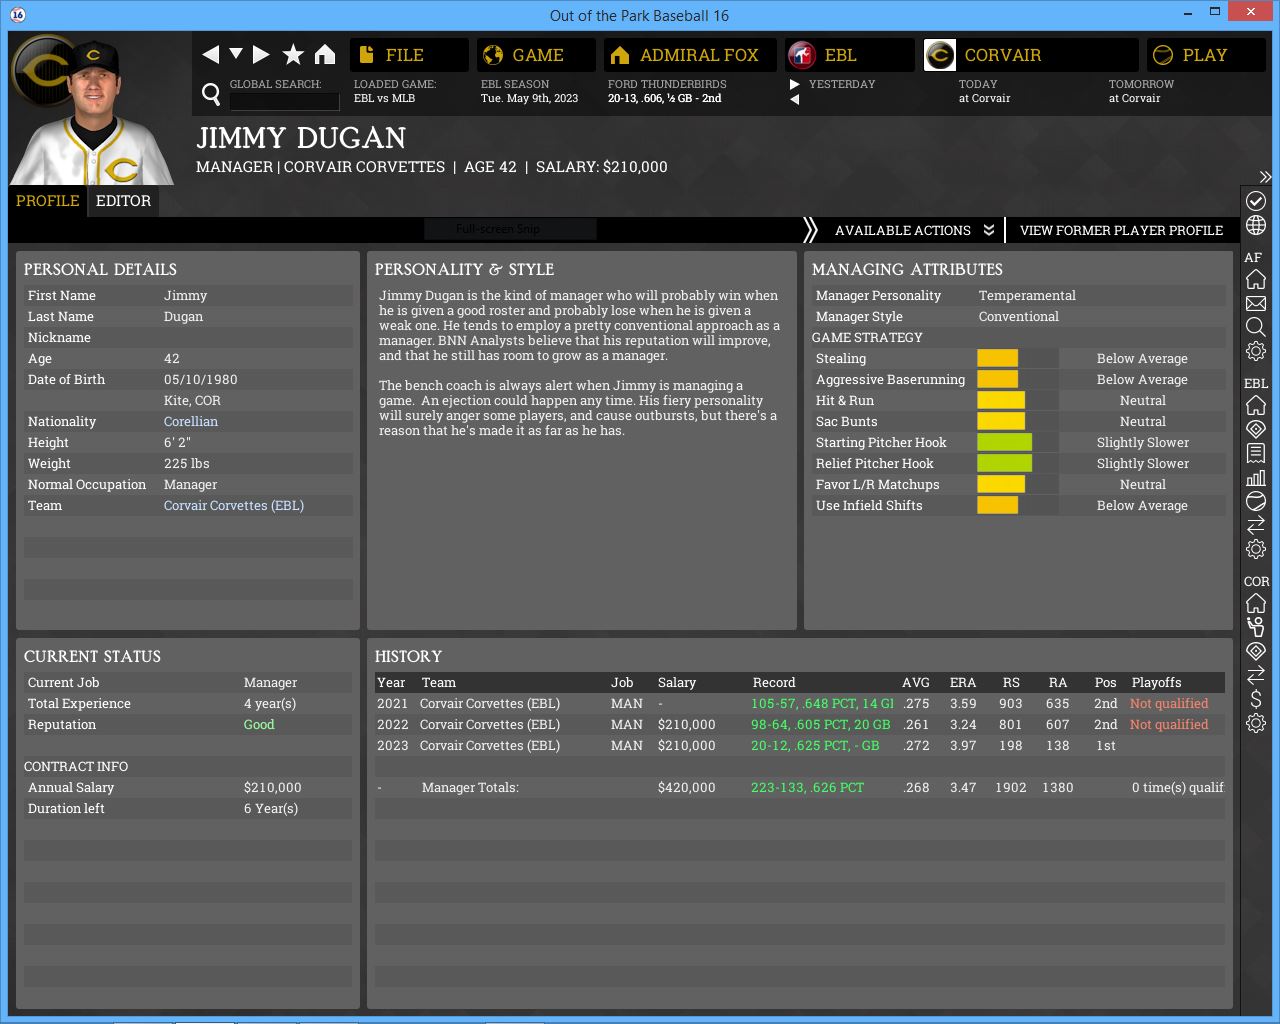Click the Date of Birth value 05/10/1980
The image size is (1280, 1024).
tap(201, 380)
